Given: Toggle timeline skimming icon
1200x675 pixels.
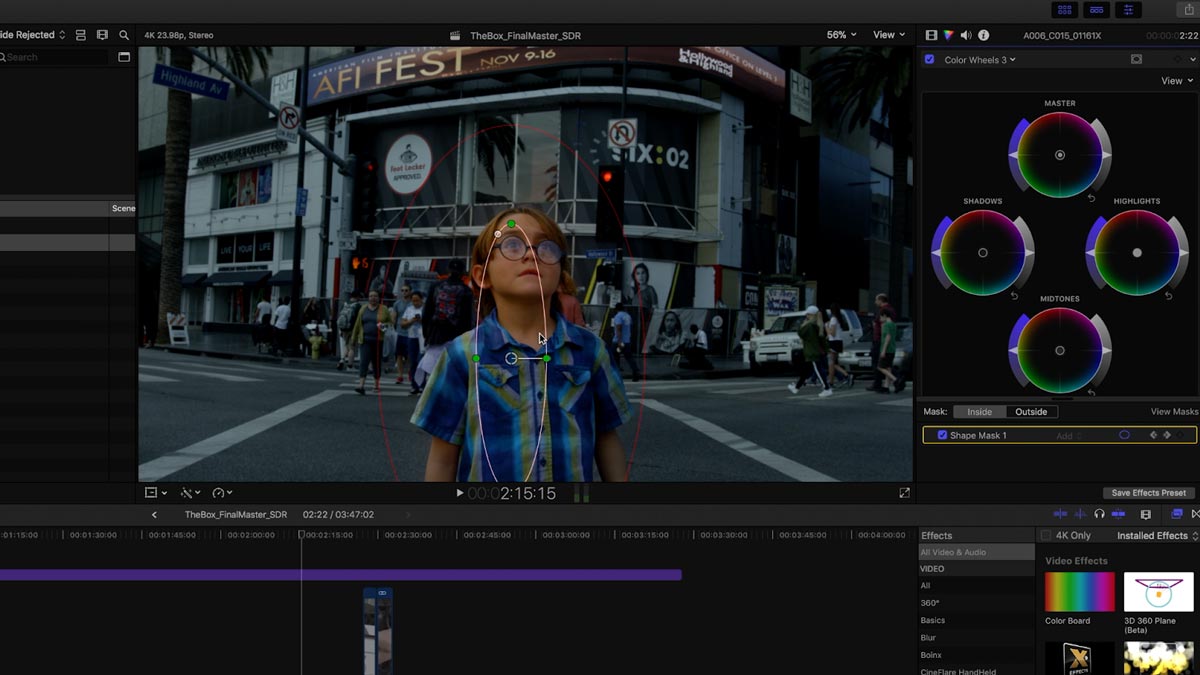Looking at the screenshot, I should [1061, 514].
